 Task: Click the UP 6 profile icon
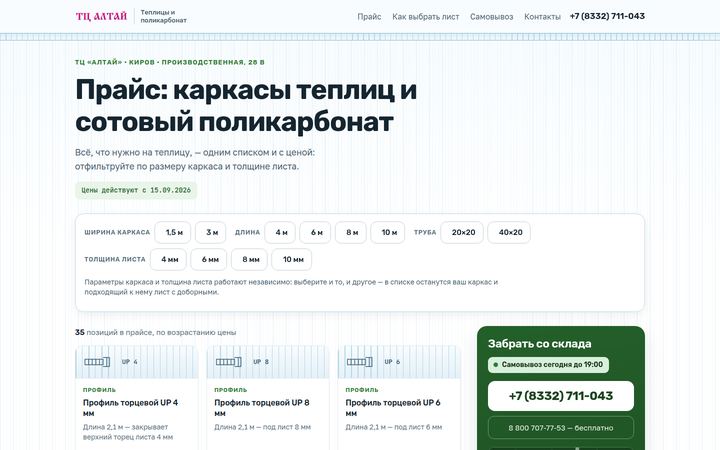point(360,362)
